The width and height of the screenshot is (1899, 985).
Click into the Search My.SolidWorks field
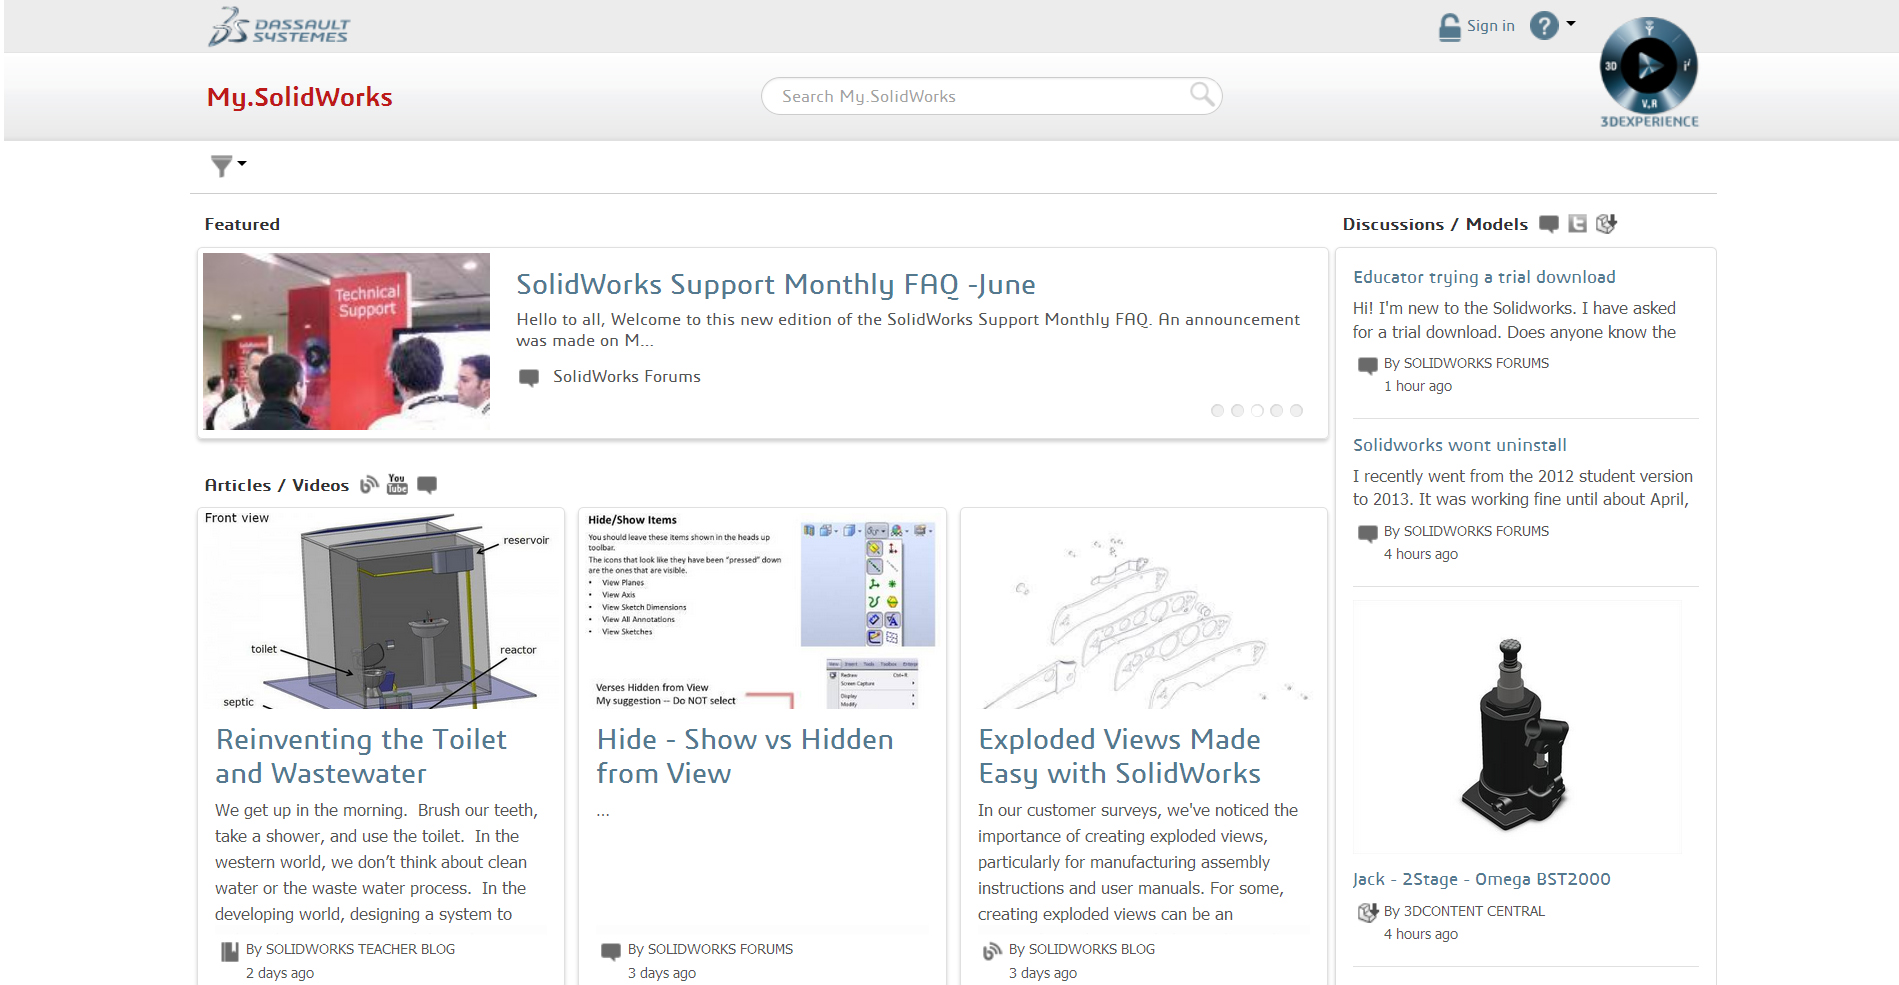(970, 96)
